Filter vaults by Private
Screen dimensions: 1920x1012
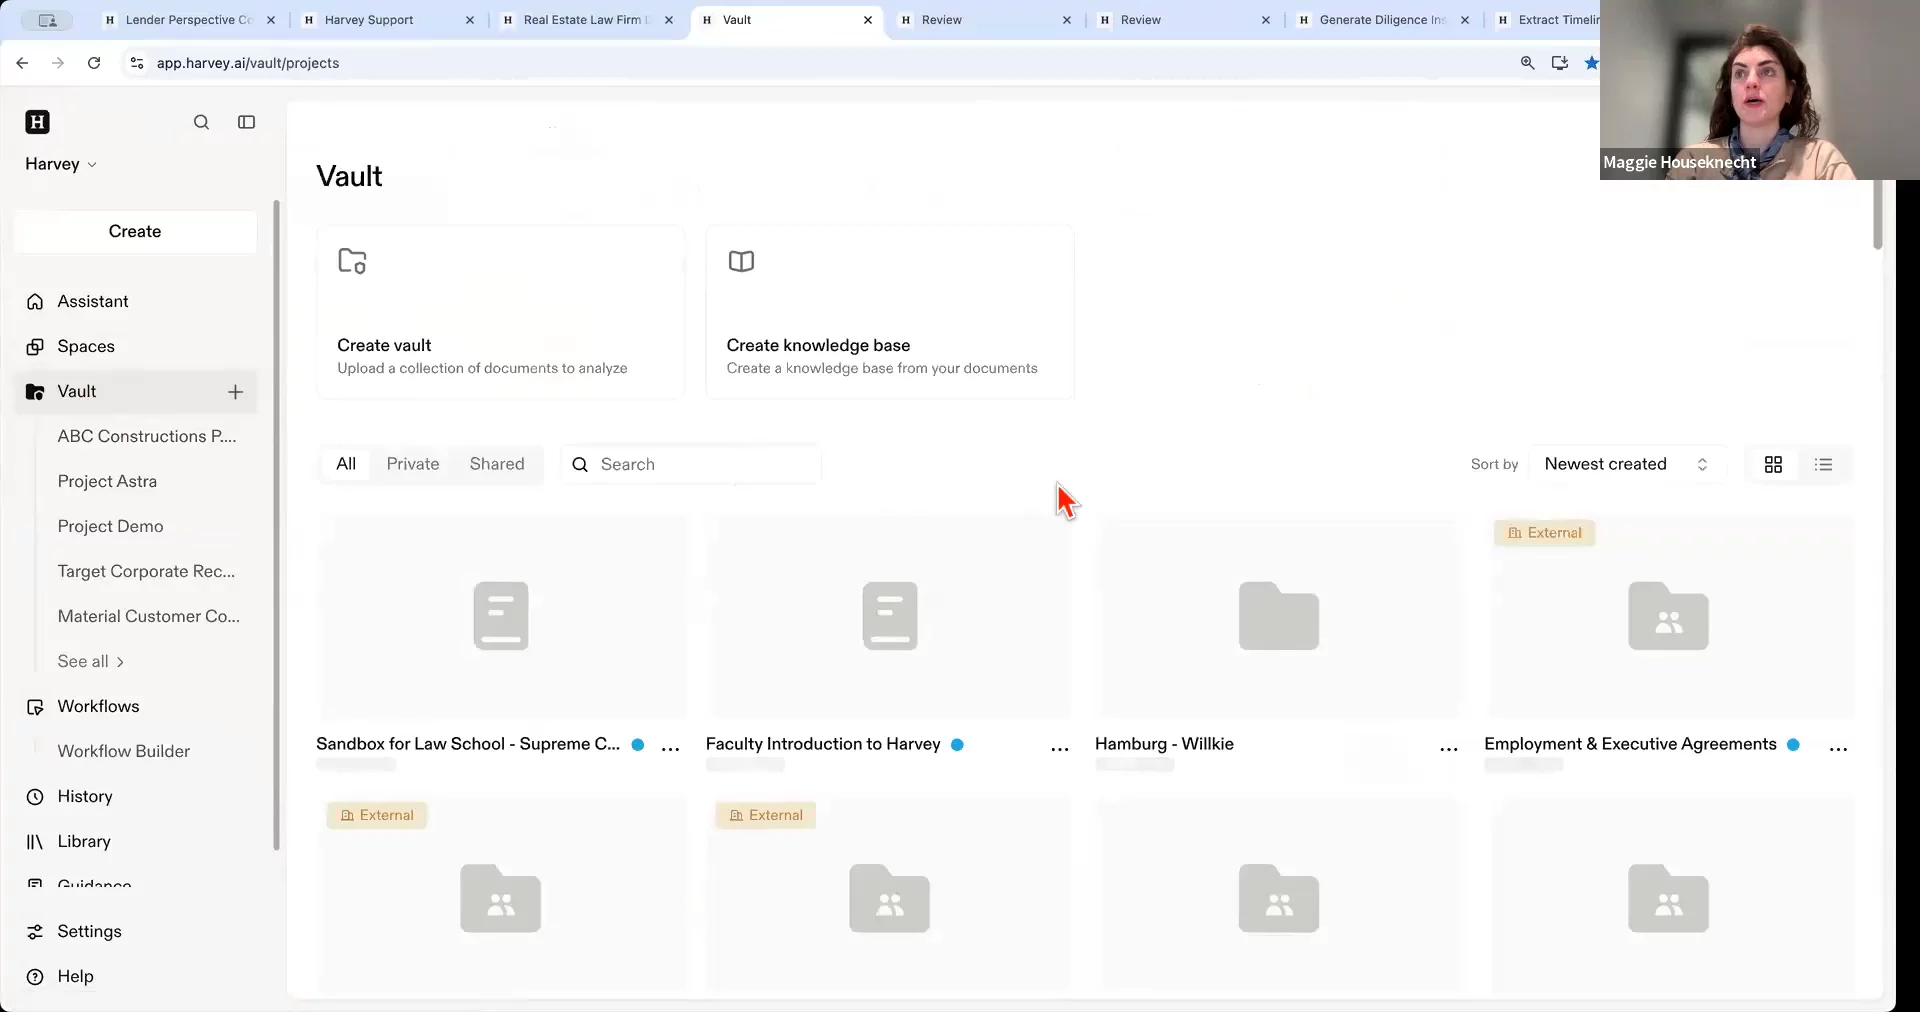click(412, 464)
